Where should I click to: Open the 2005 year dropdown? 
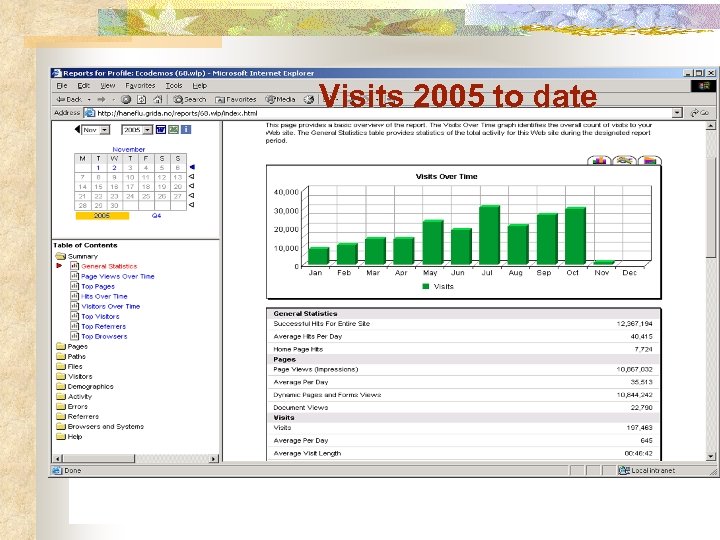pos(137,130)
